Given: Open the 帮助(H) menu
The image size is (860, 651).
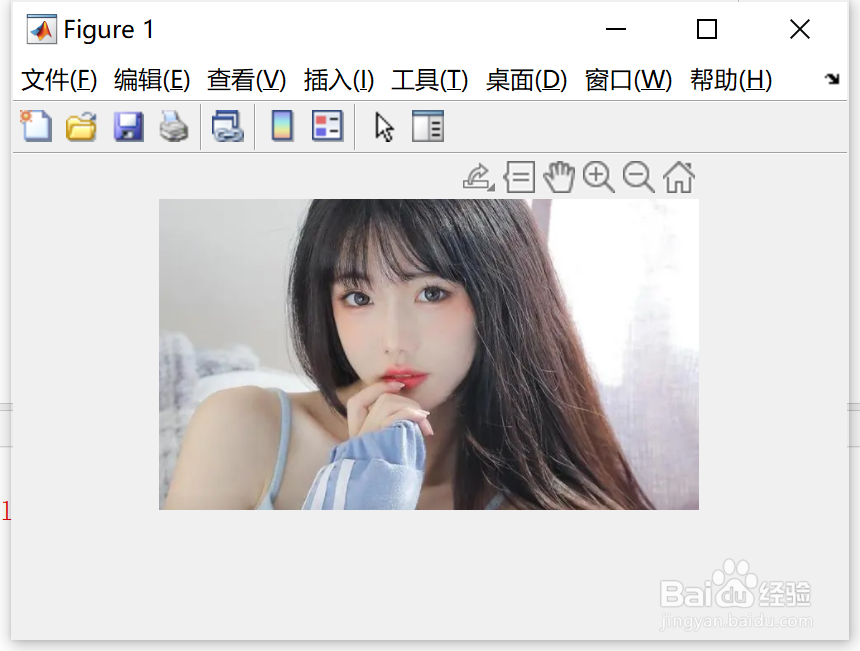Looking at the screenshot, I should point(731,80).
